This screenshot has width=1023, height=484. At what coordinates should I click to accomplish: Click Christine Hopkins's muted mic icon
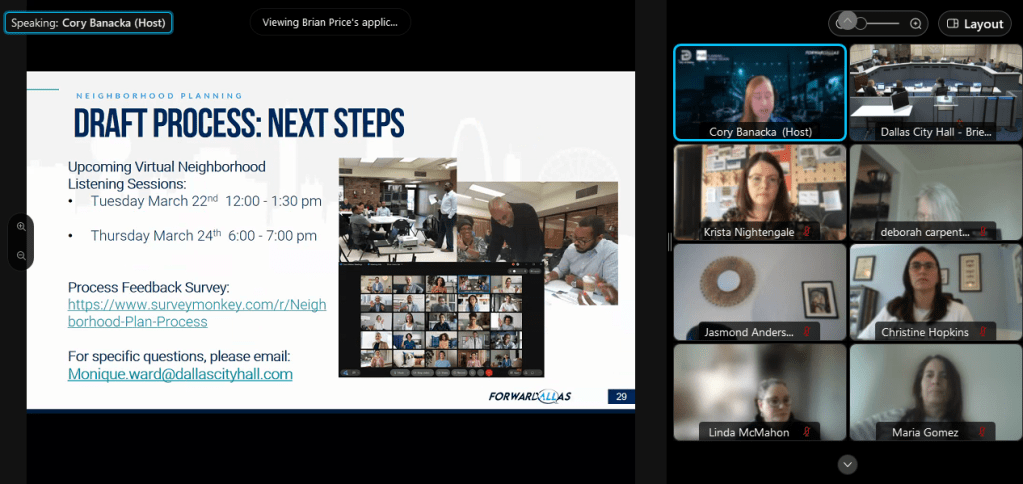click(983, 332)
